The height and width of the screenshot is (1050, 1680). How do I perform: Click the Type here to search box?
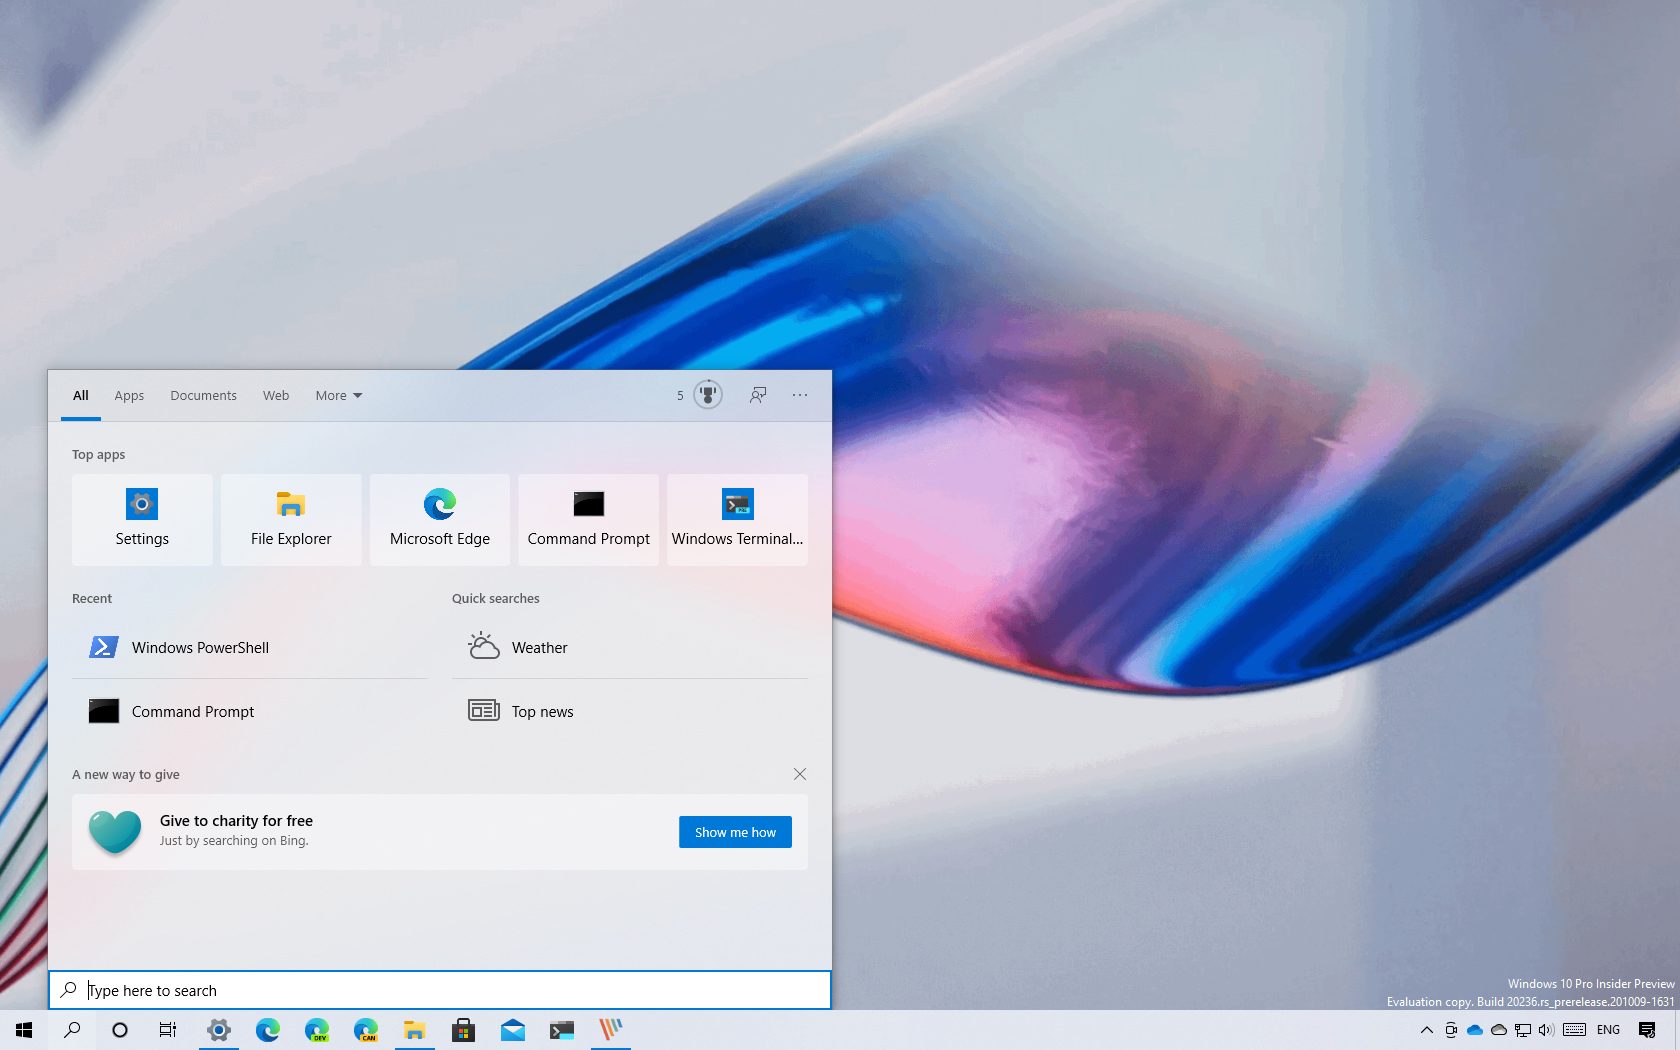[440, 990]
